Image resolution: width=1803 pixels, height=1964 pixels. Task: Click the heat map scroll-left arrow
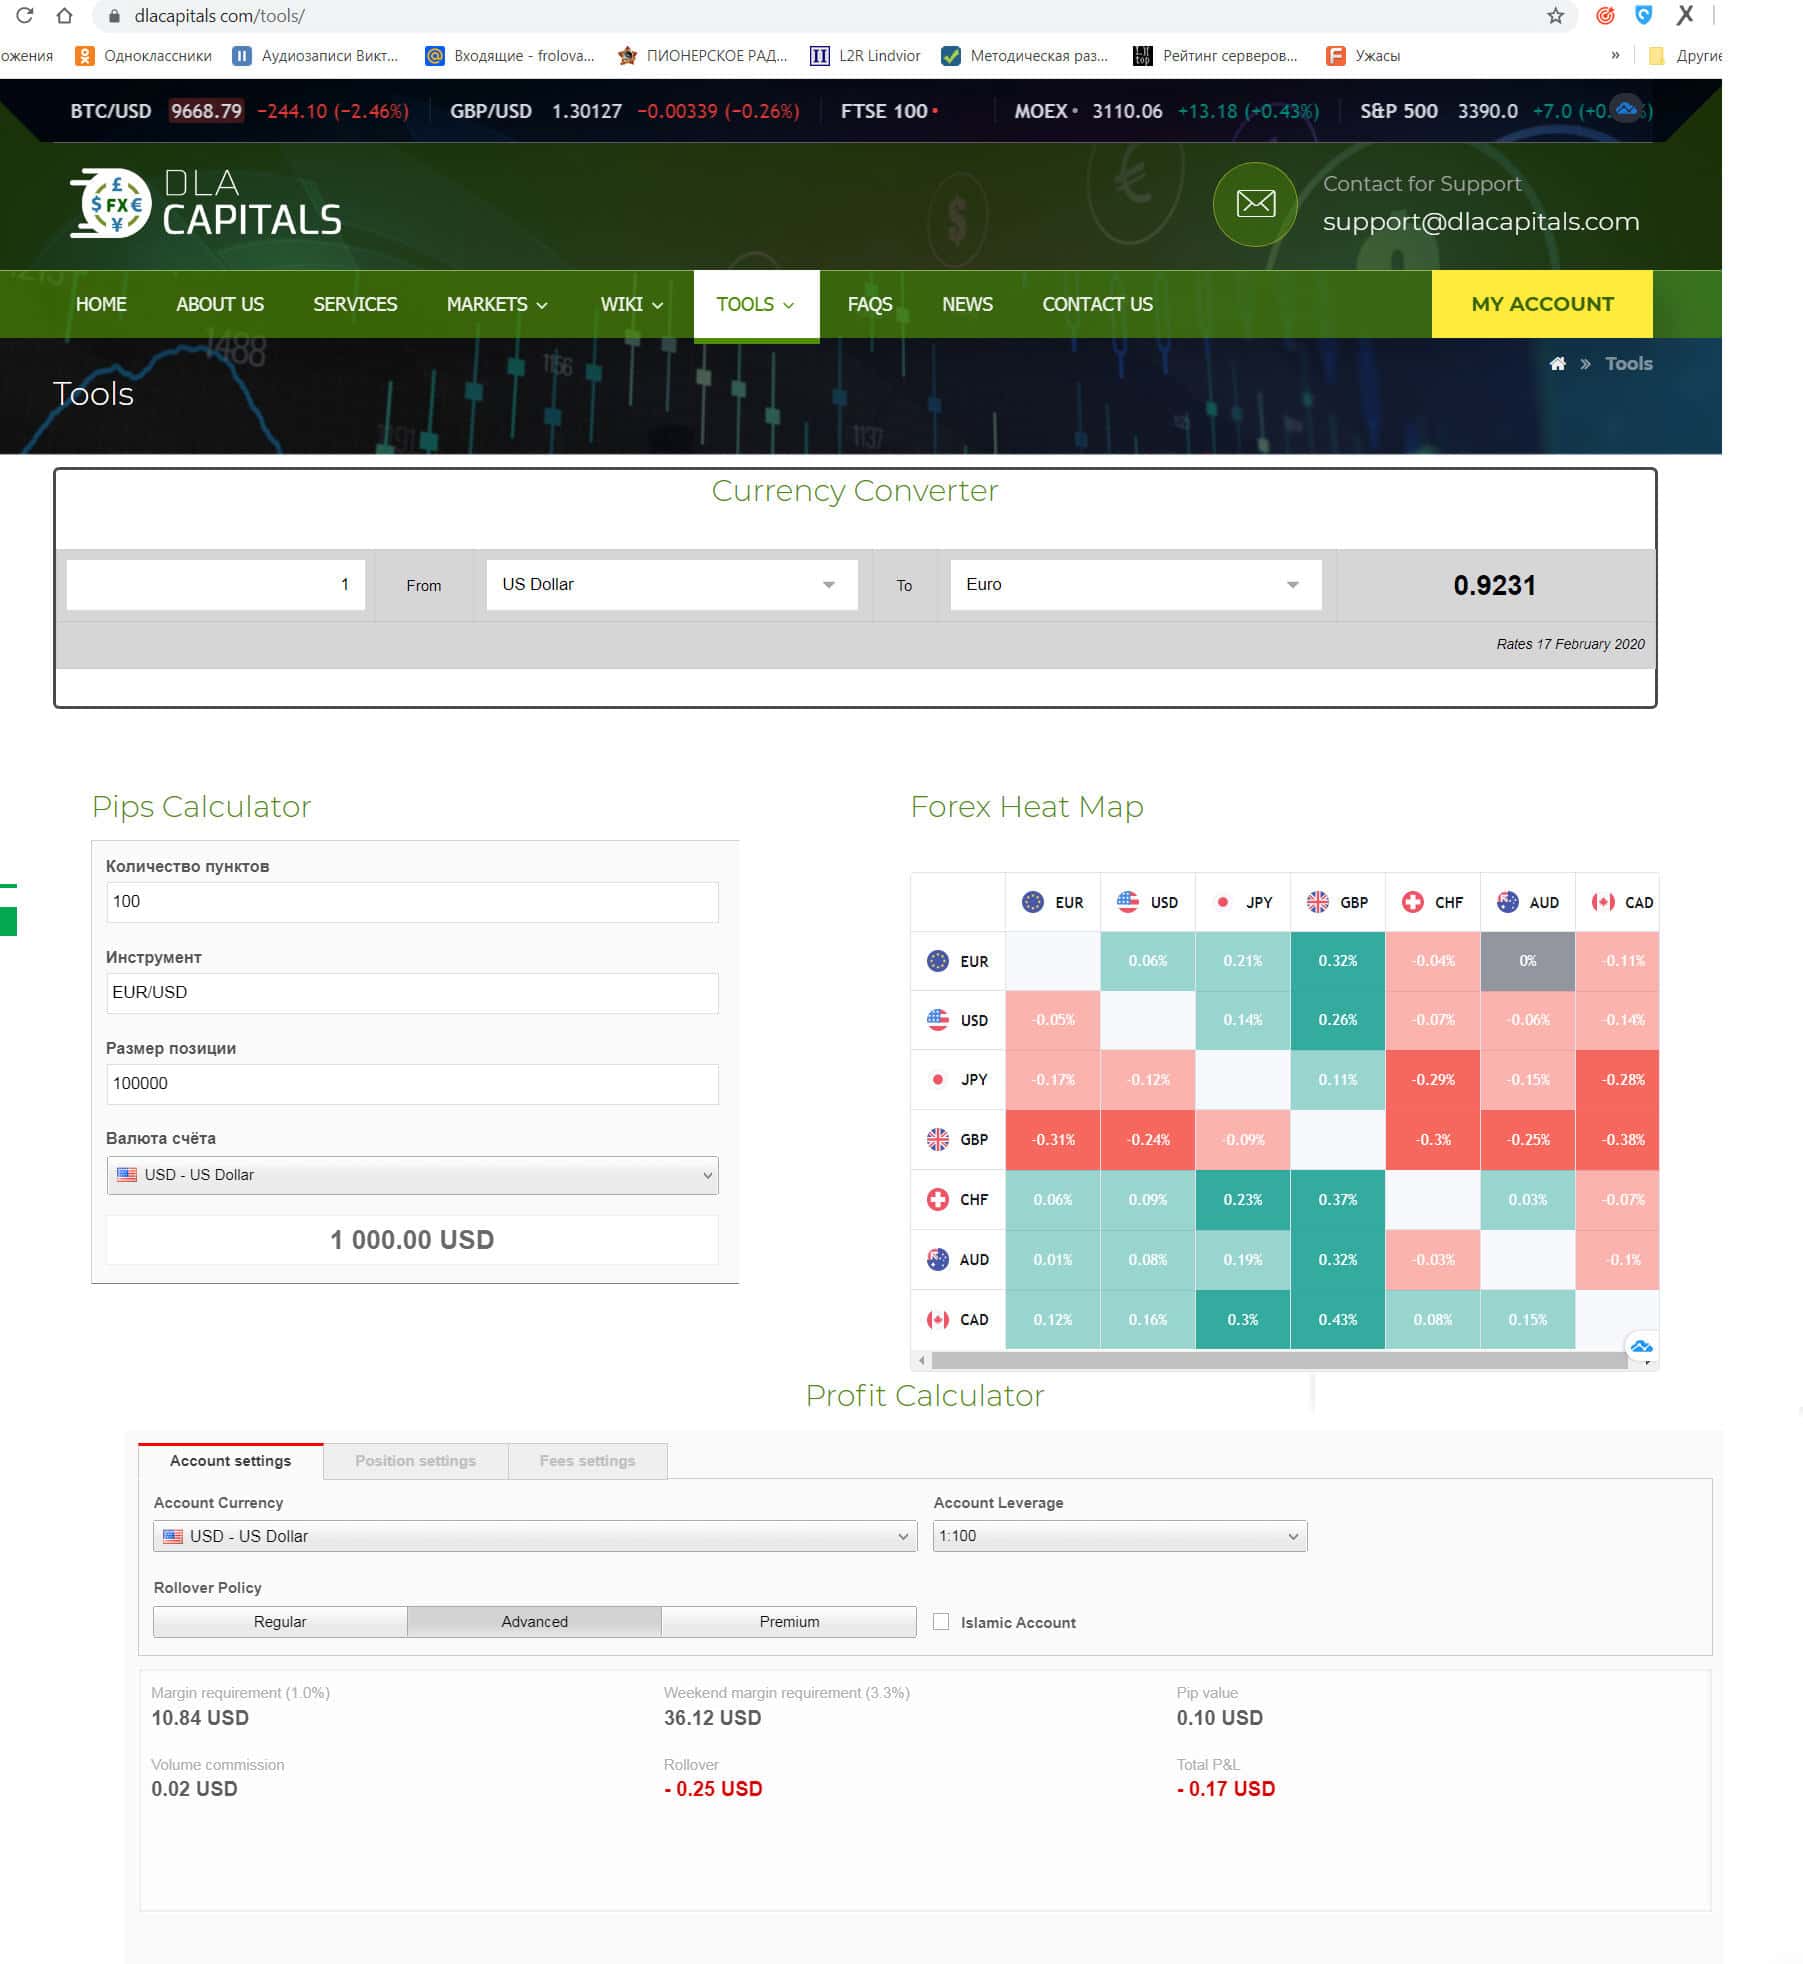point(921,1360)
